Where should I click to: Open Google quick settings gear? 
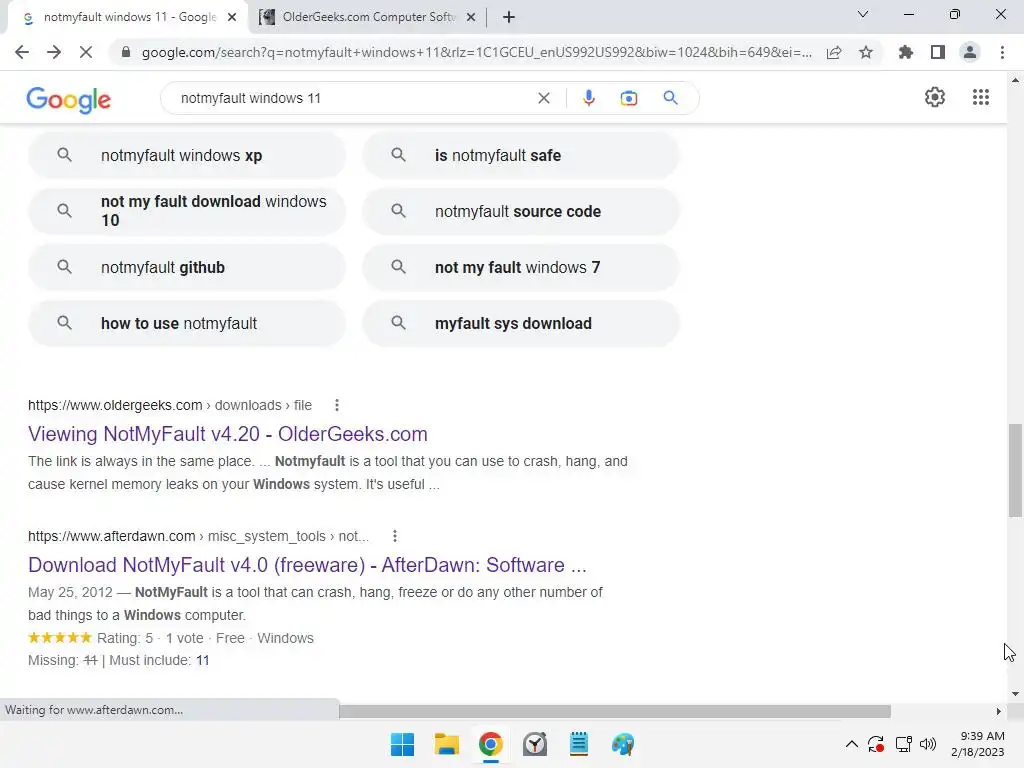click(x=935, y=97)
